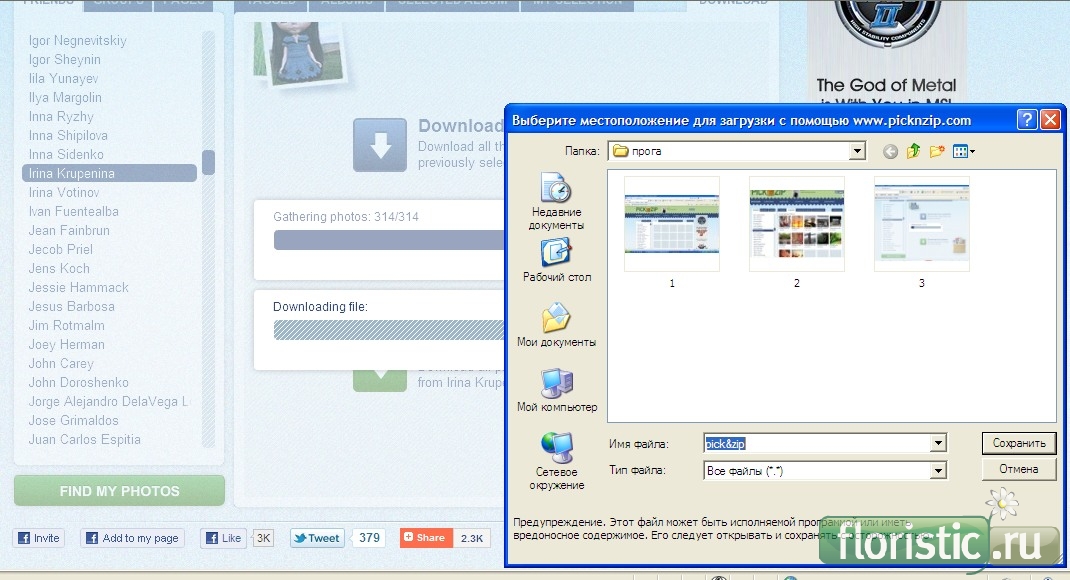Viewport: 1070px width, 580px height.
Task: Click the help question mark button in dialog
Action: click(x=1027, y=120)
